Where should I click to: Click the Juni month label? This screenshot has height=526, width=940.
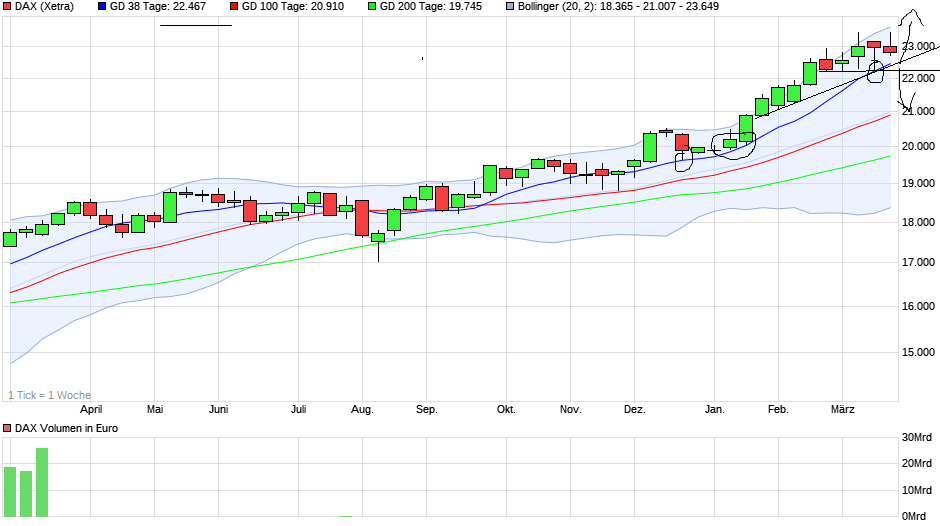(x=219, y=410)
